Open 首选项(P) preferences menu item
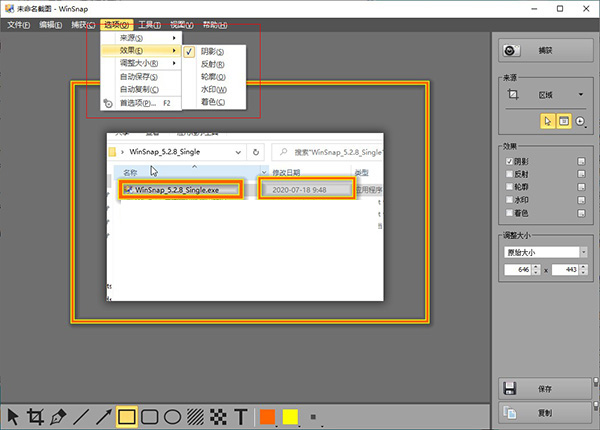600x430 pixels. [x=141, y=103]
